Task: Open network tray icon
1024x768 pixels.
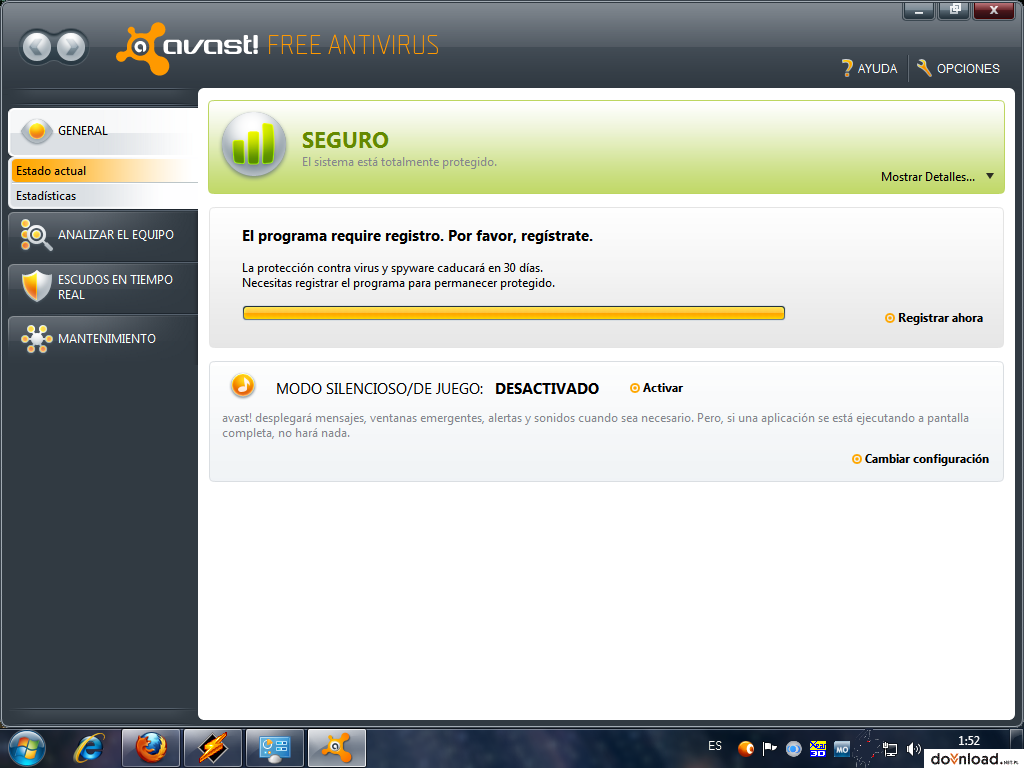Action: (x=889, y=749)
